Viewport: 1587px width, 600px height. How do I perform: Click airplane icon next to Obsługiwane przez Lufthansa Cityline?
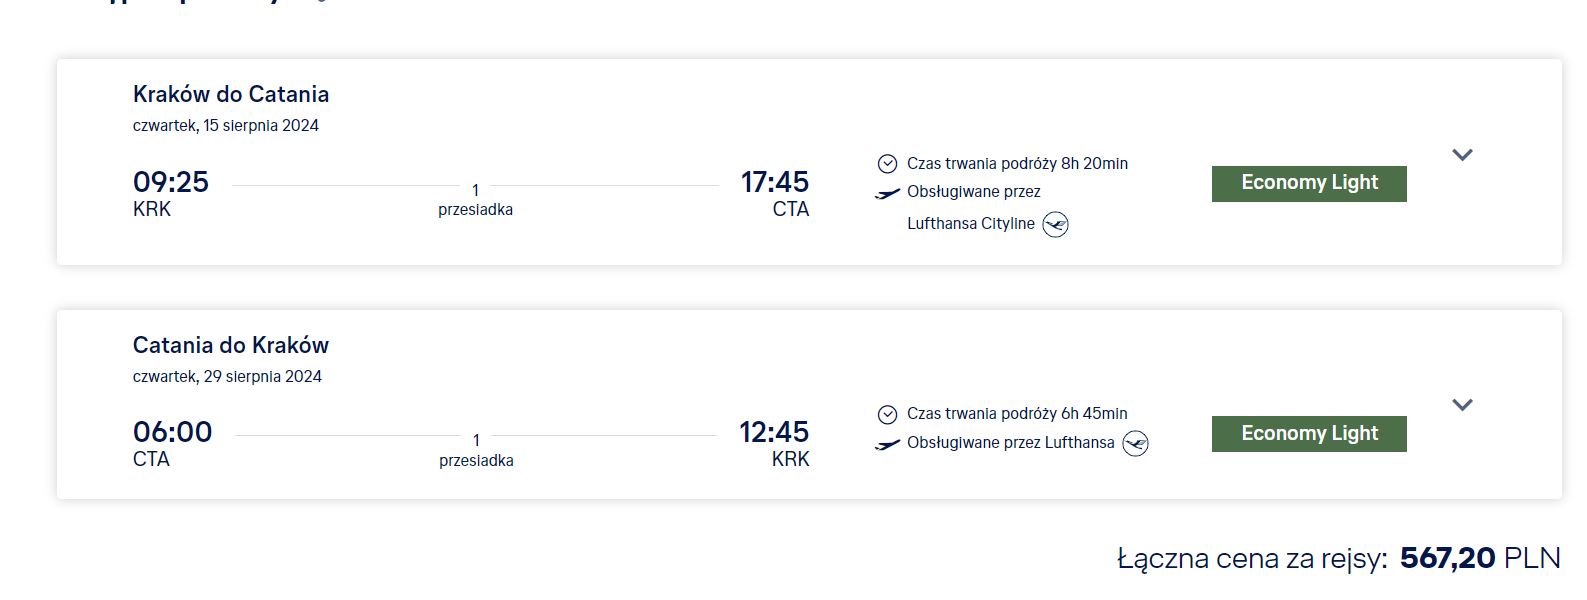887,194
